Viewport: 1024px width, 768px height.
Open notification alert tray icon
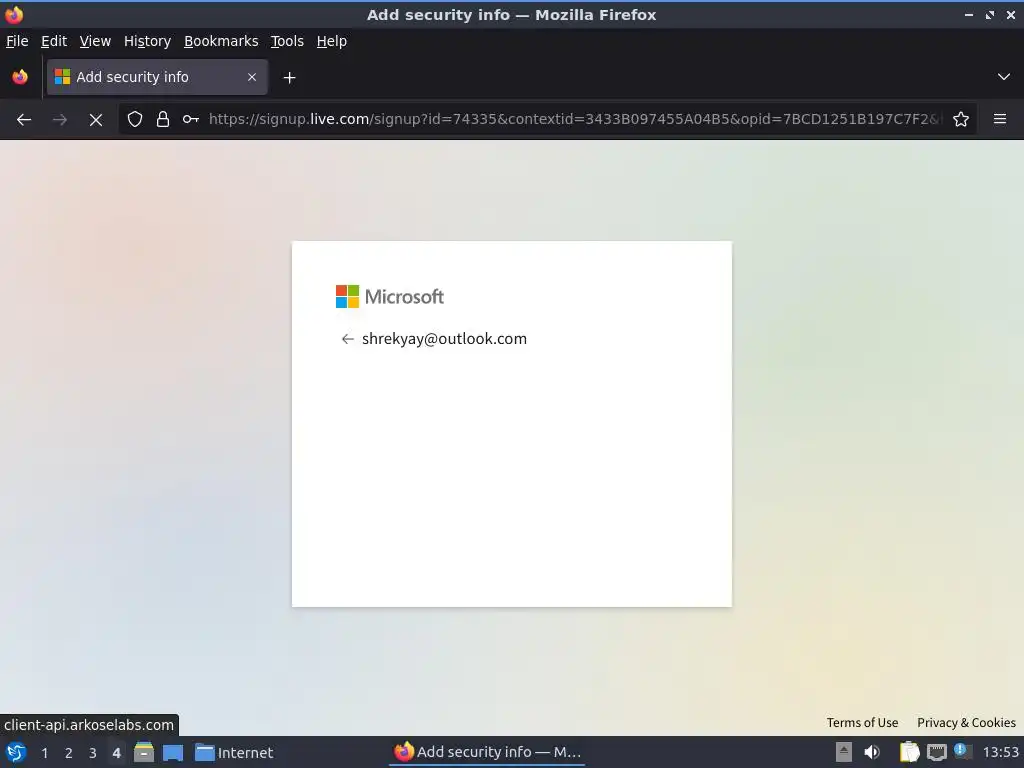click(x=962, y=751)
